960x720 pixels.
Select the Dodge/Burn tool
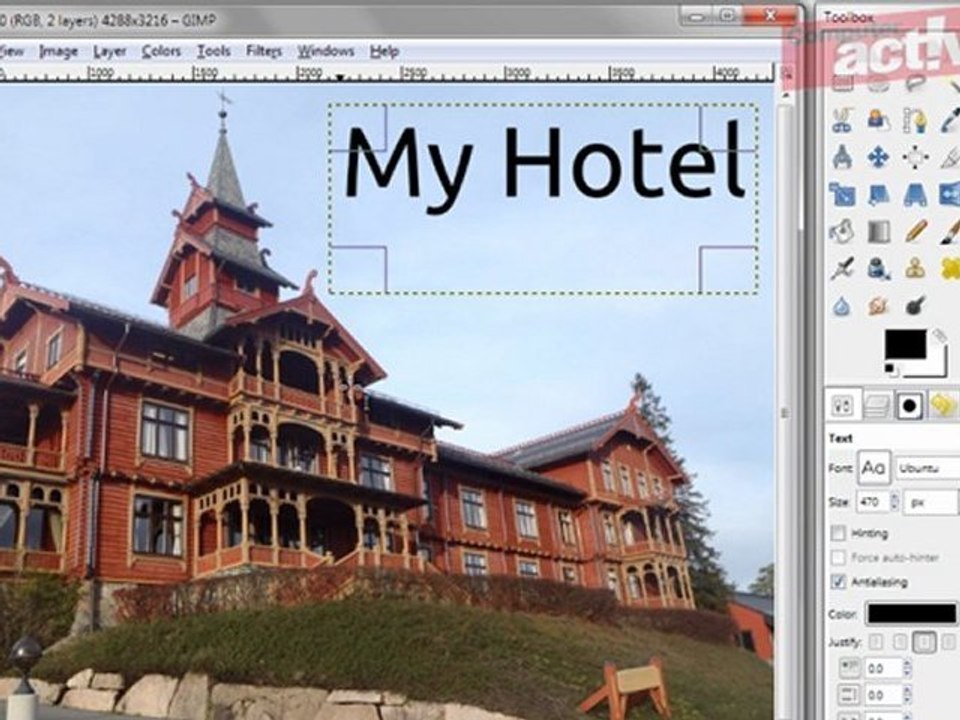pyautogui.click(x=915, y=306)
